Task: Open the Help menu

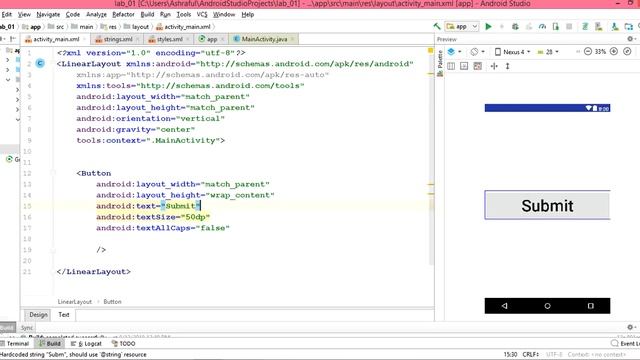Action: point(247,14)
